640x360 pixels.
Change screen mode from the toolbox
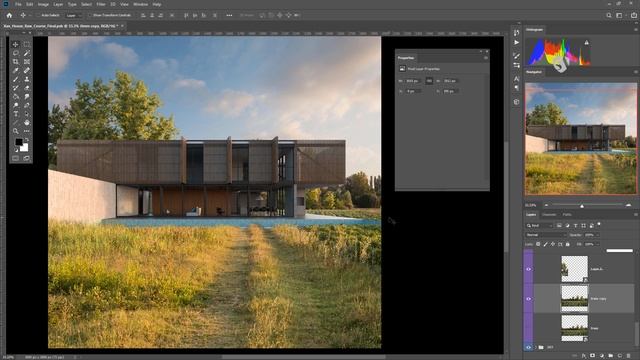tap(27, 158)
